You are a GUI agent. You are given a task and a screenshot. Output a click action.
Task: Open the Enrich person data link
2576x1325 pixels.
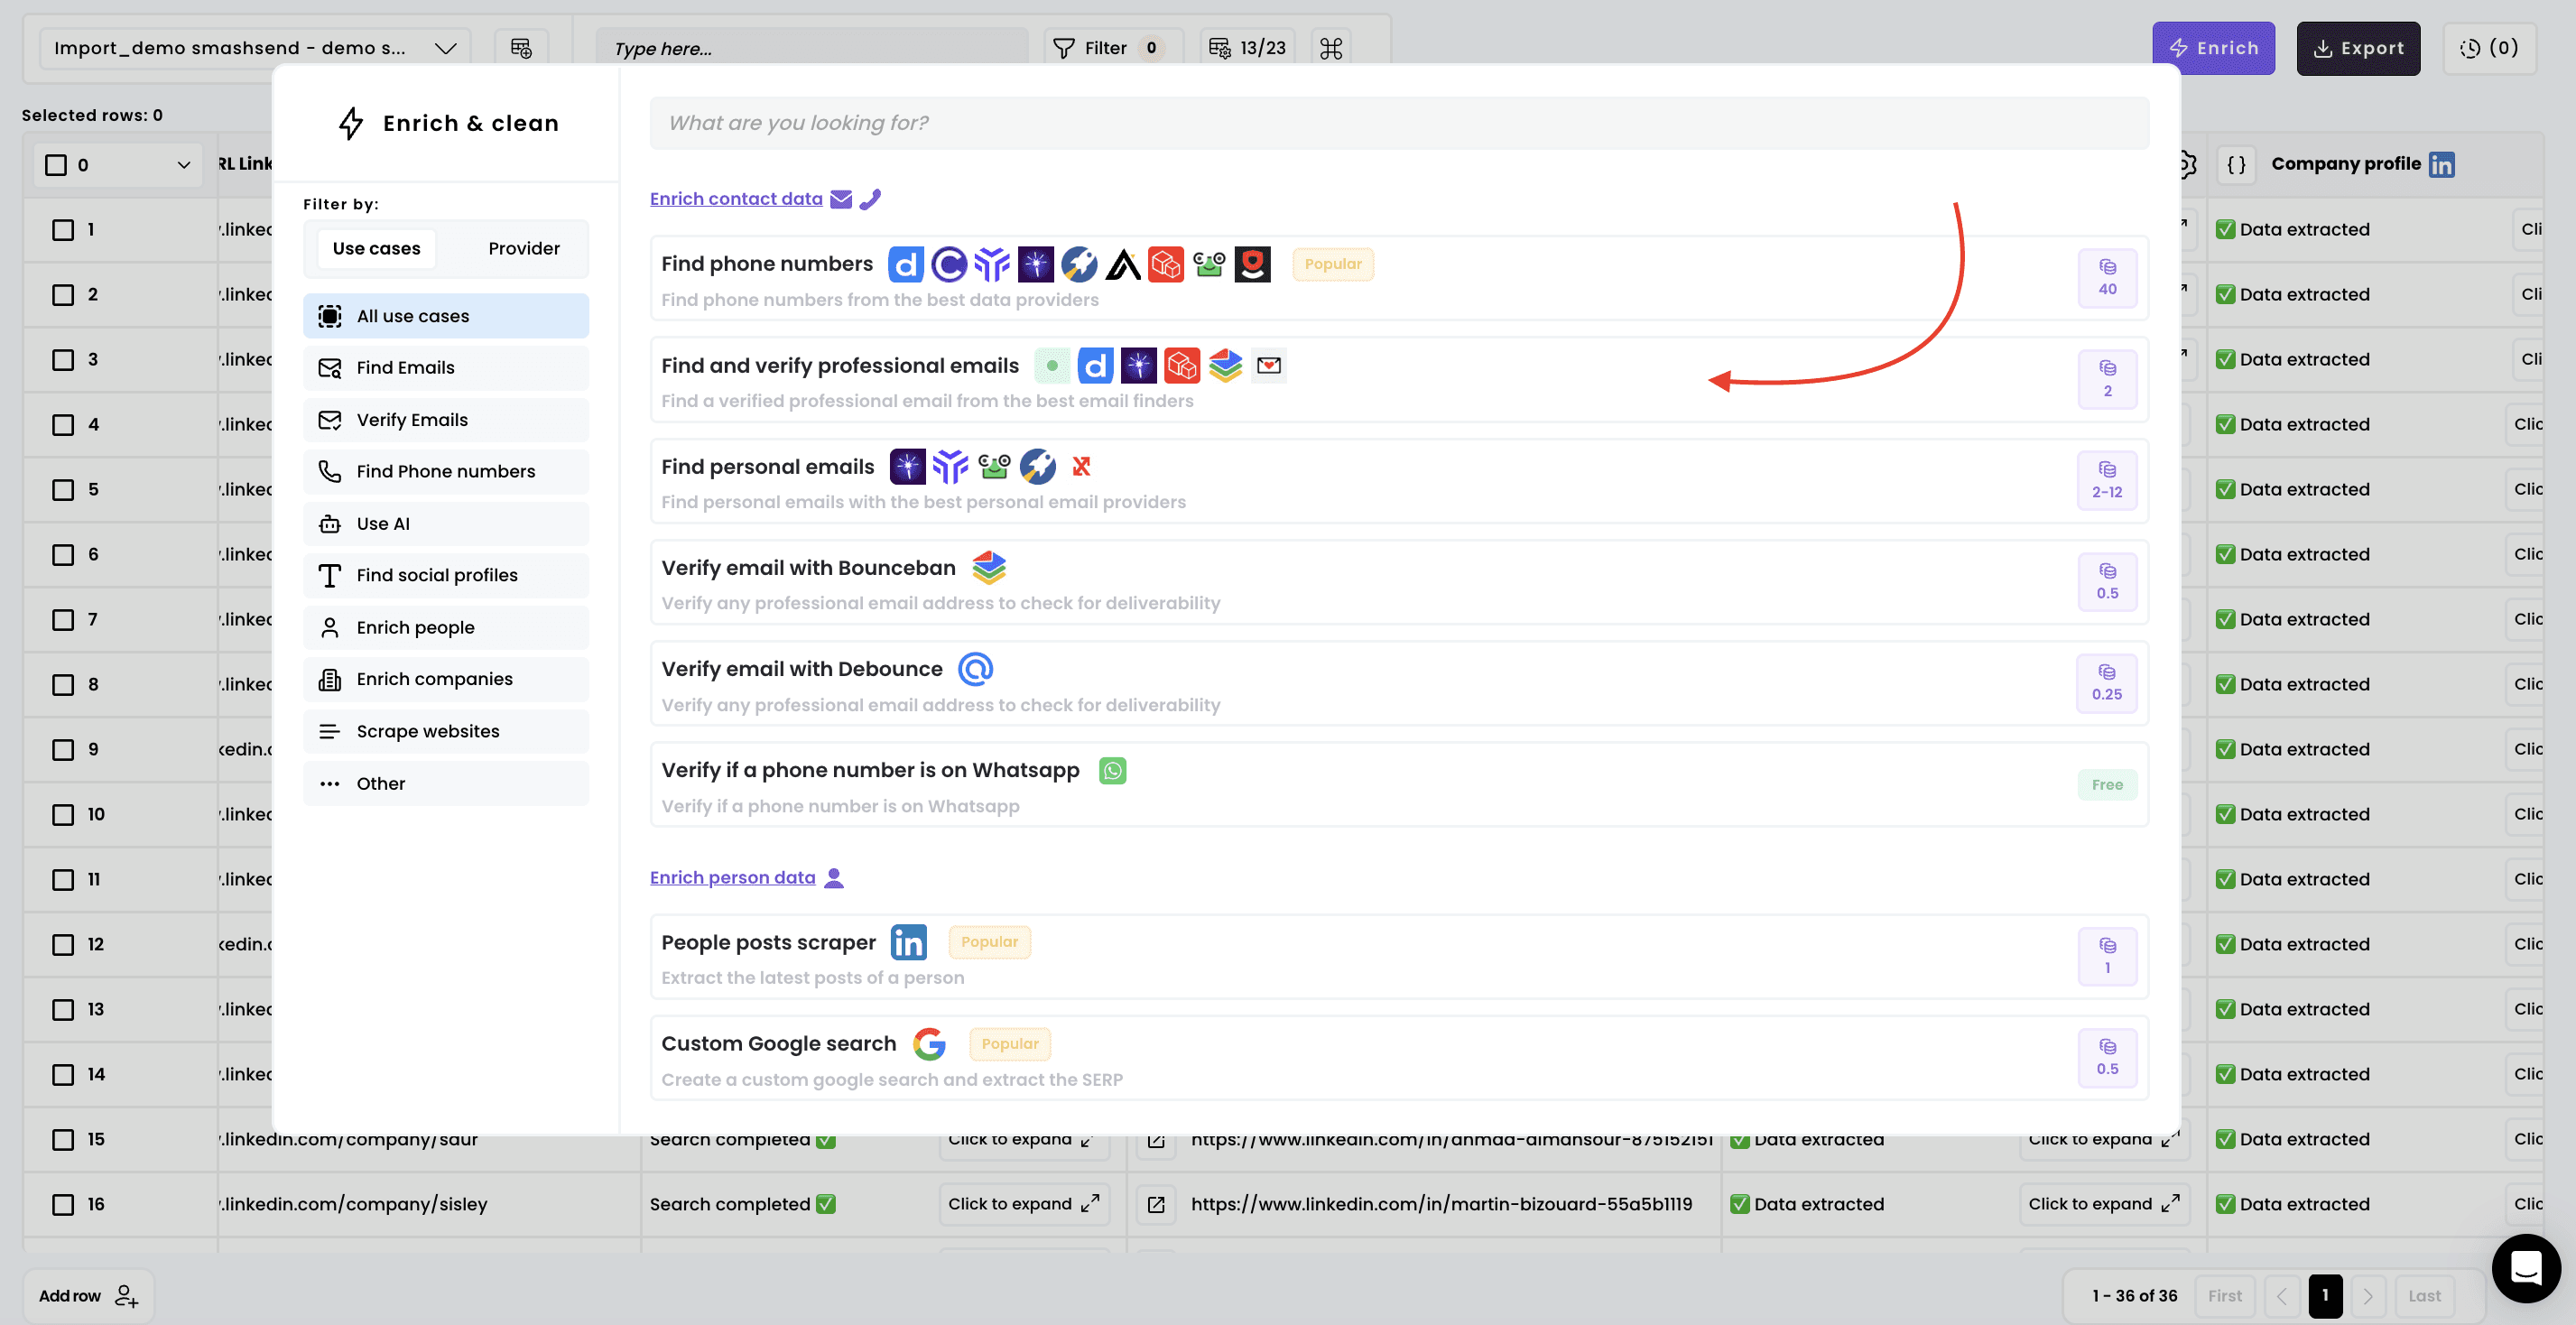[732, 877]
